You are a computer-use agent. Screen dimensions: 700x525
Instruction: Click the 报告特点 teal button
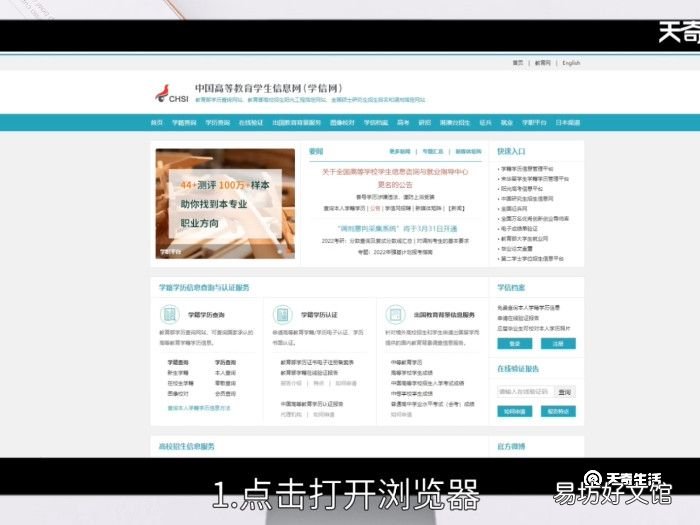[x=558, y=411]
